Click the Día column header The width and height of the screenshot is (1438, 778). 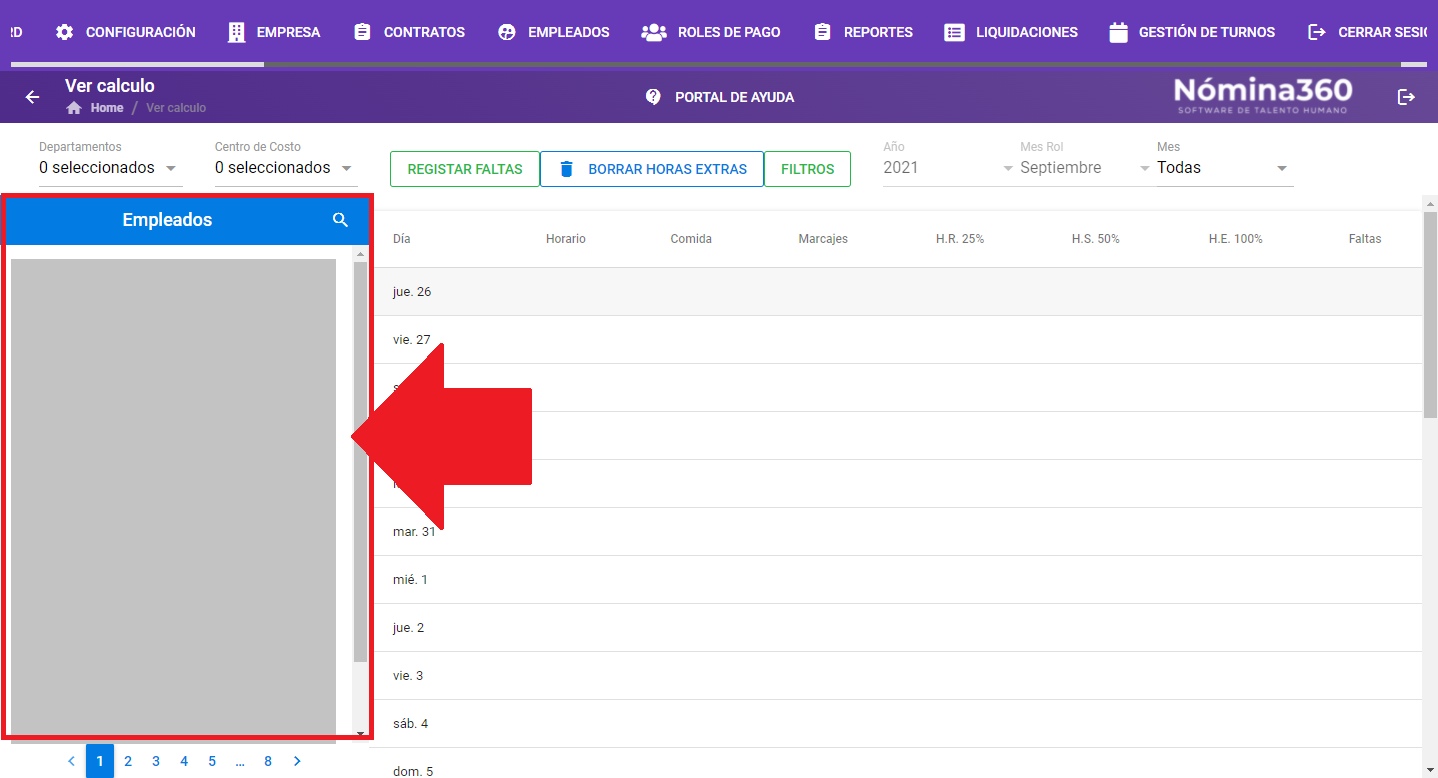click(402, 239)
